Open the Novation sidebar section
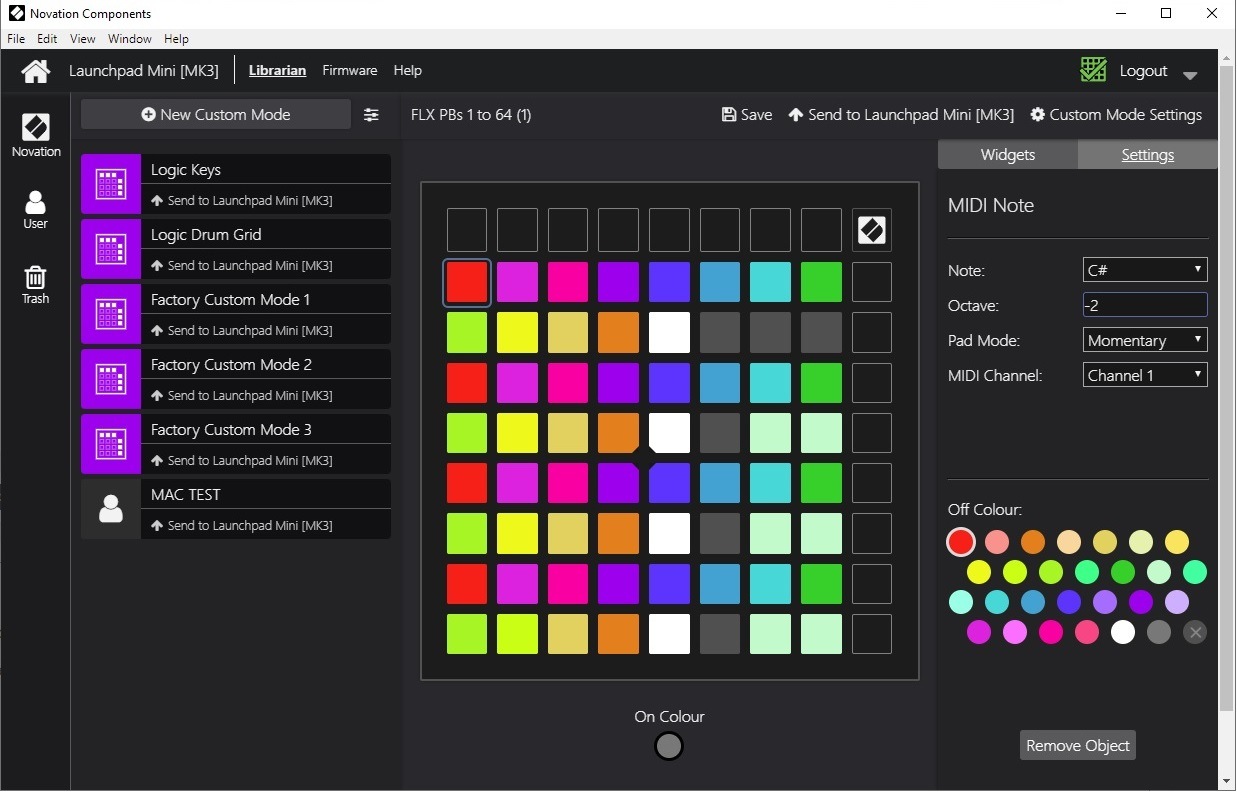 point(36,135)
